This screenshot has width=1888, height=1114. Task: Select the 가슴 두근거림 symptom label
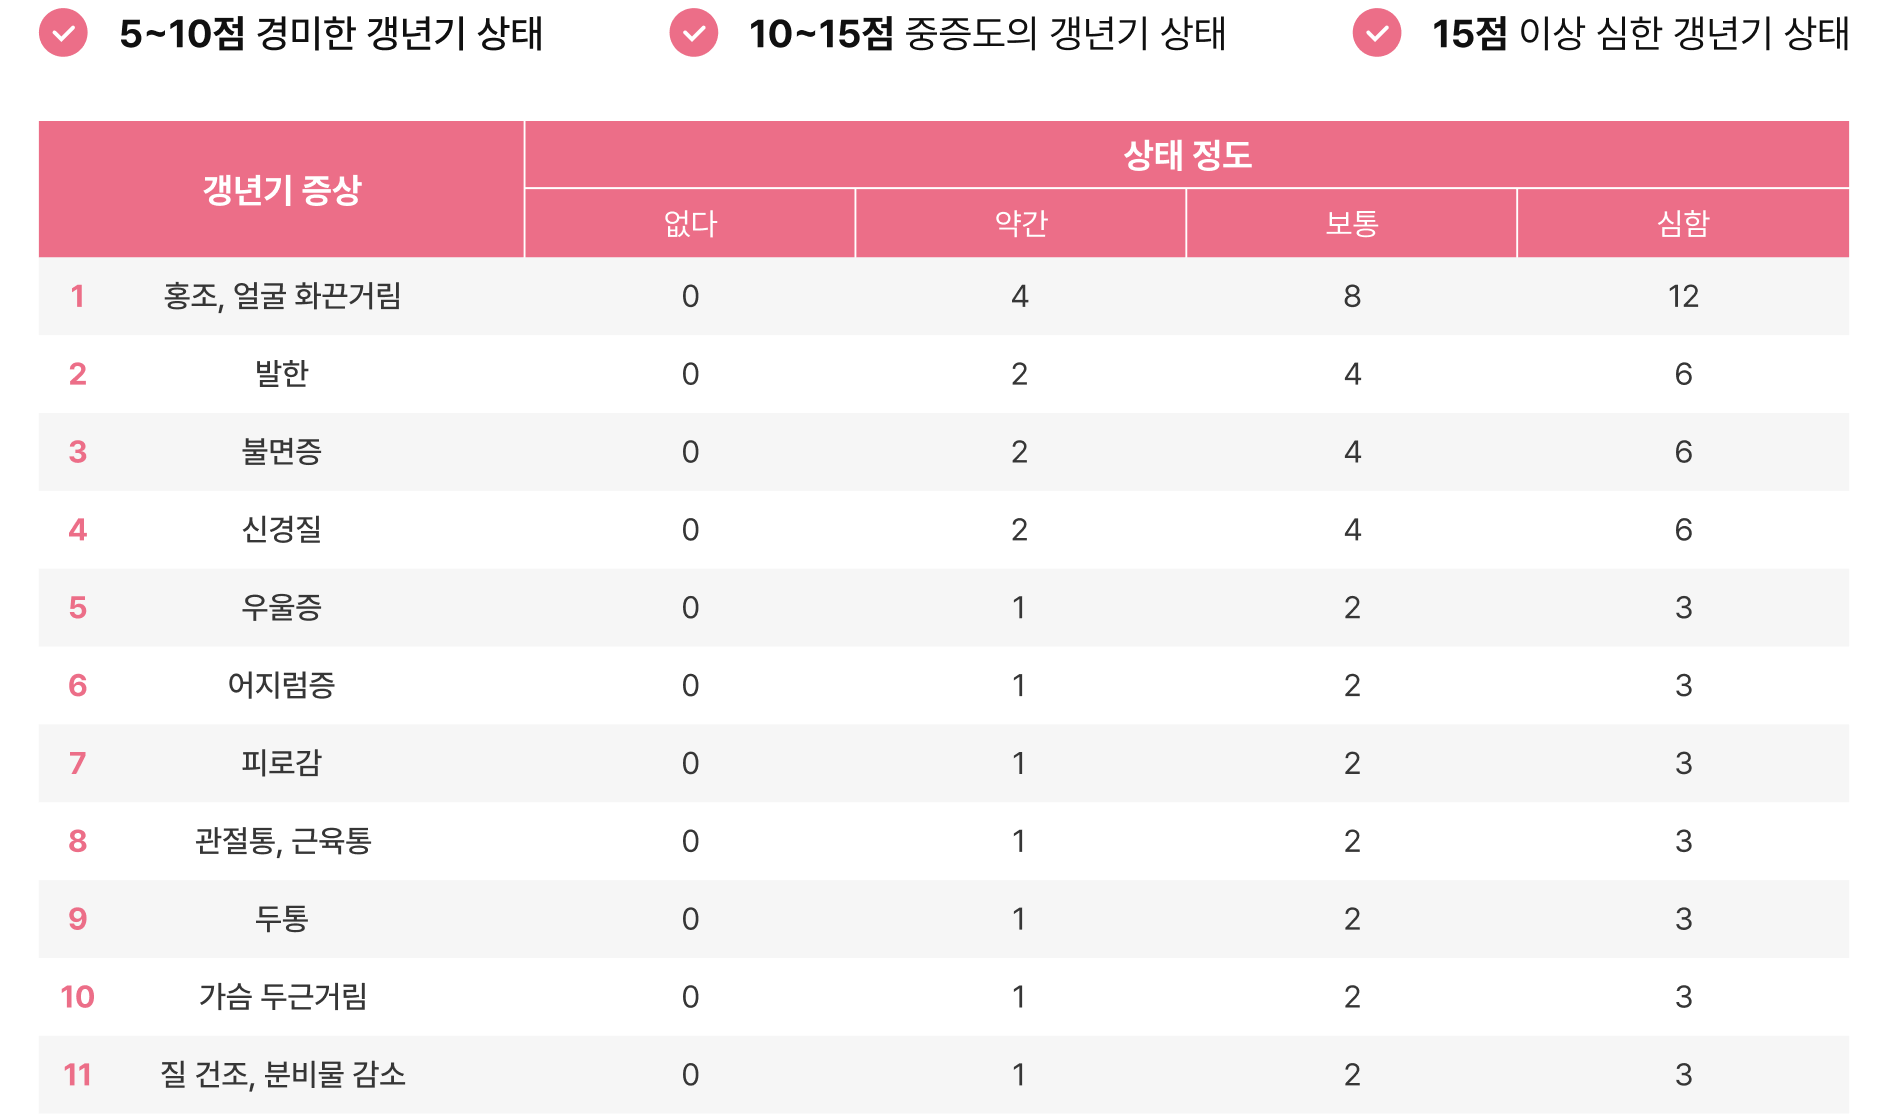(x=283, y=997)
